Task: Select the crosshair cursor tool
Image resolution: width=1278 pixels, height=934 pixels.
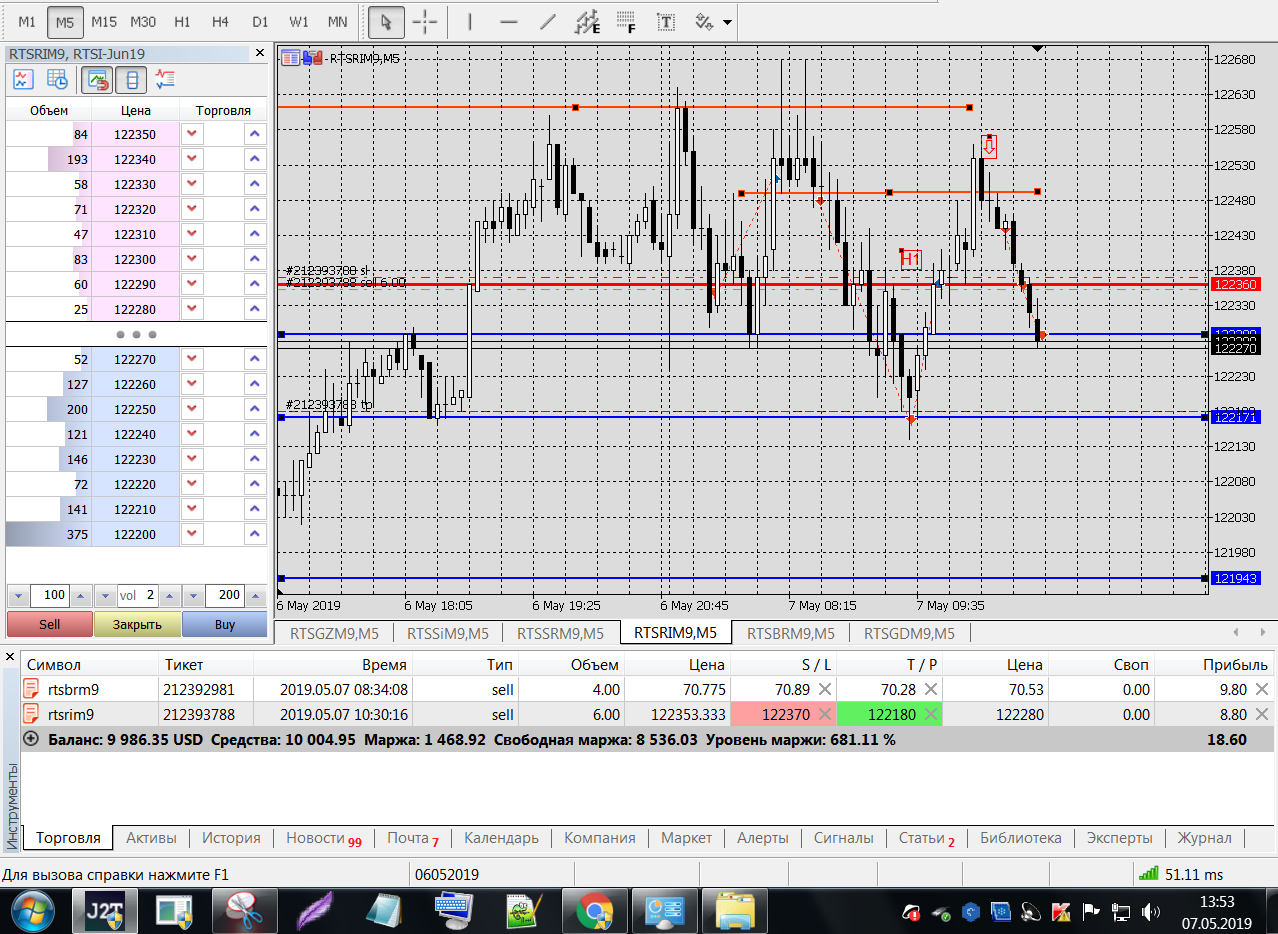Action: [425, 21]
